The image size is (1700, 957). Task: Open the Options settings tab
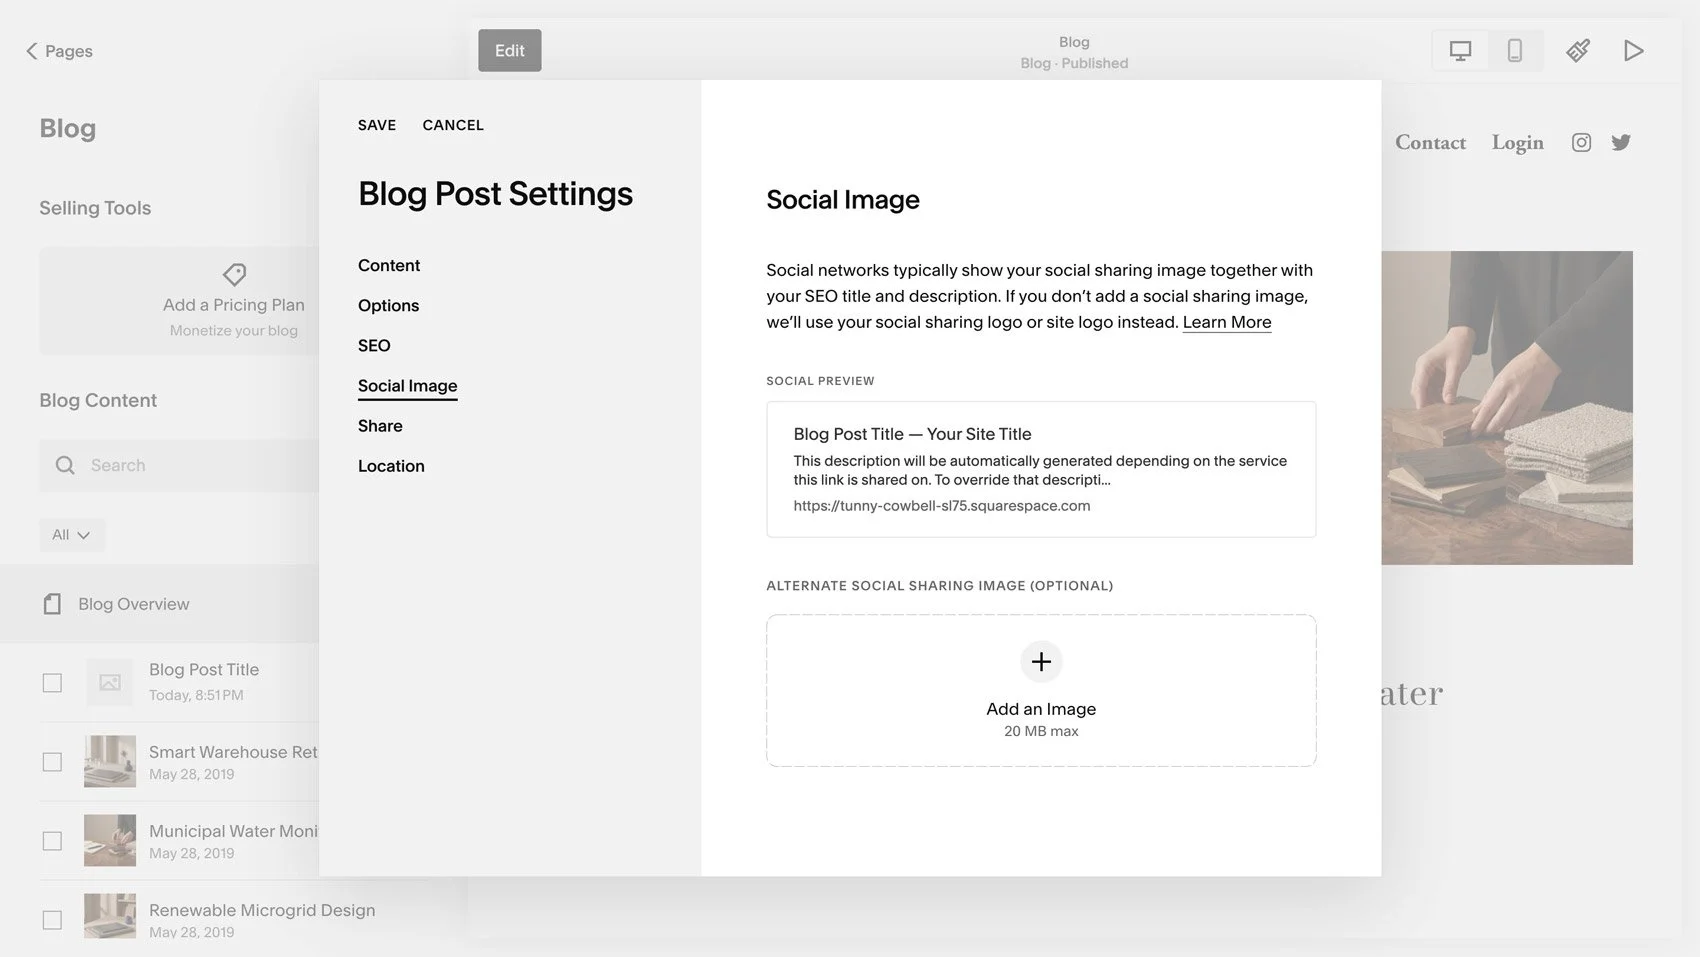click(x=388, y=305)
